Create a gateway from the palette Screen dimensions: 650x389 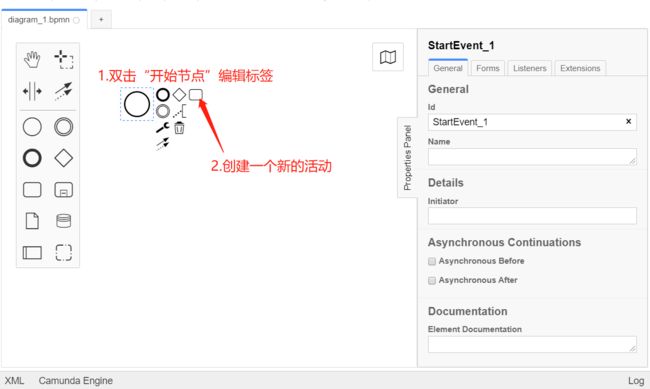pyautogui.click(x=63, y=158)
